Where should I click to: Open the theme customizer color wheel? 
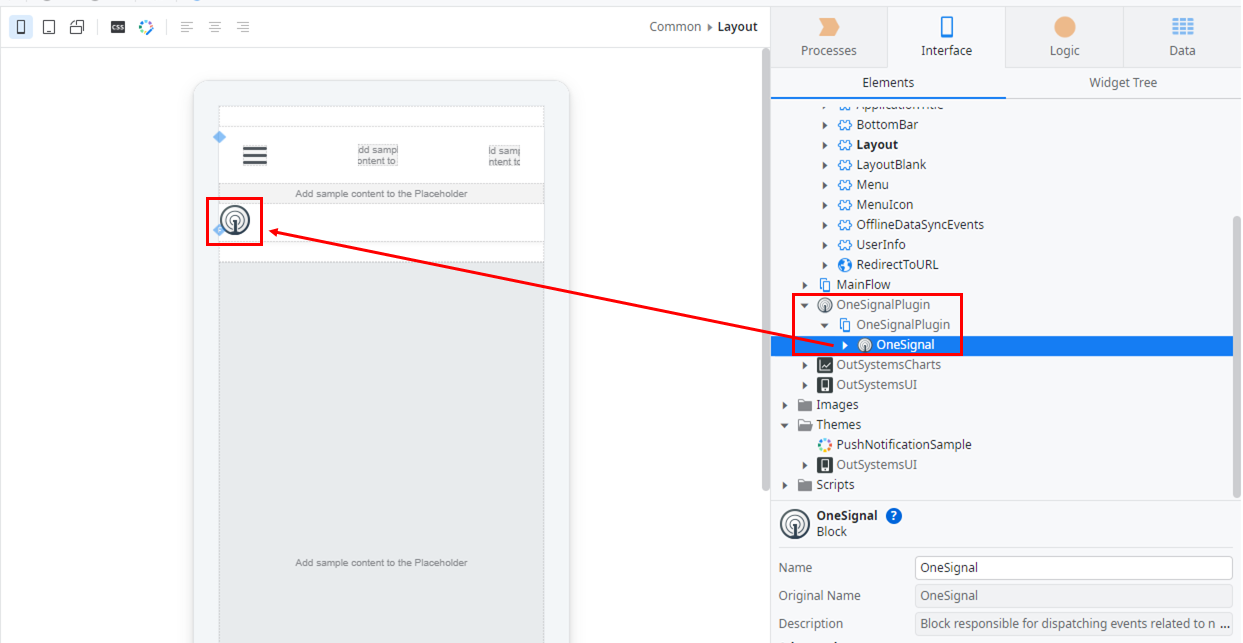[x=146, y=27]
